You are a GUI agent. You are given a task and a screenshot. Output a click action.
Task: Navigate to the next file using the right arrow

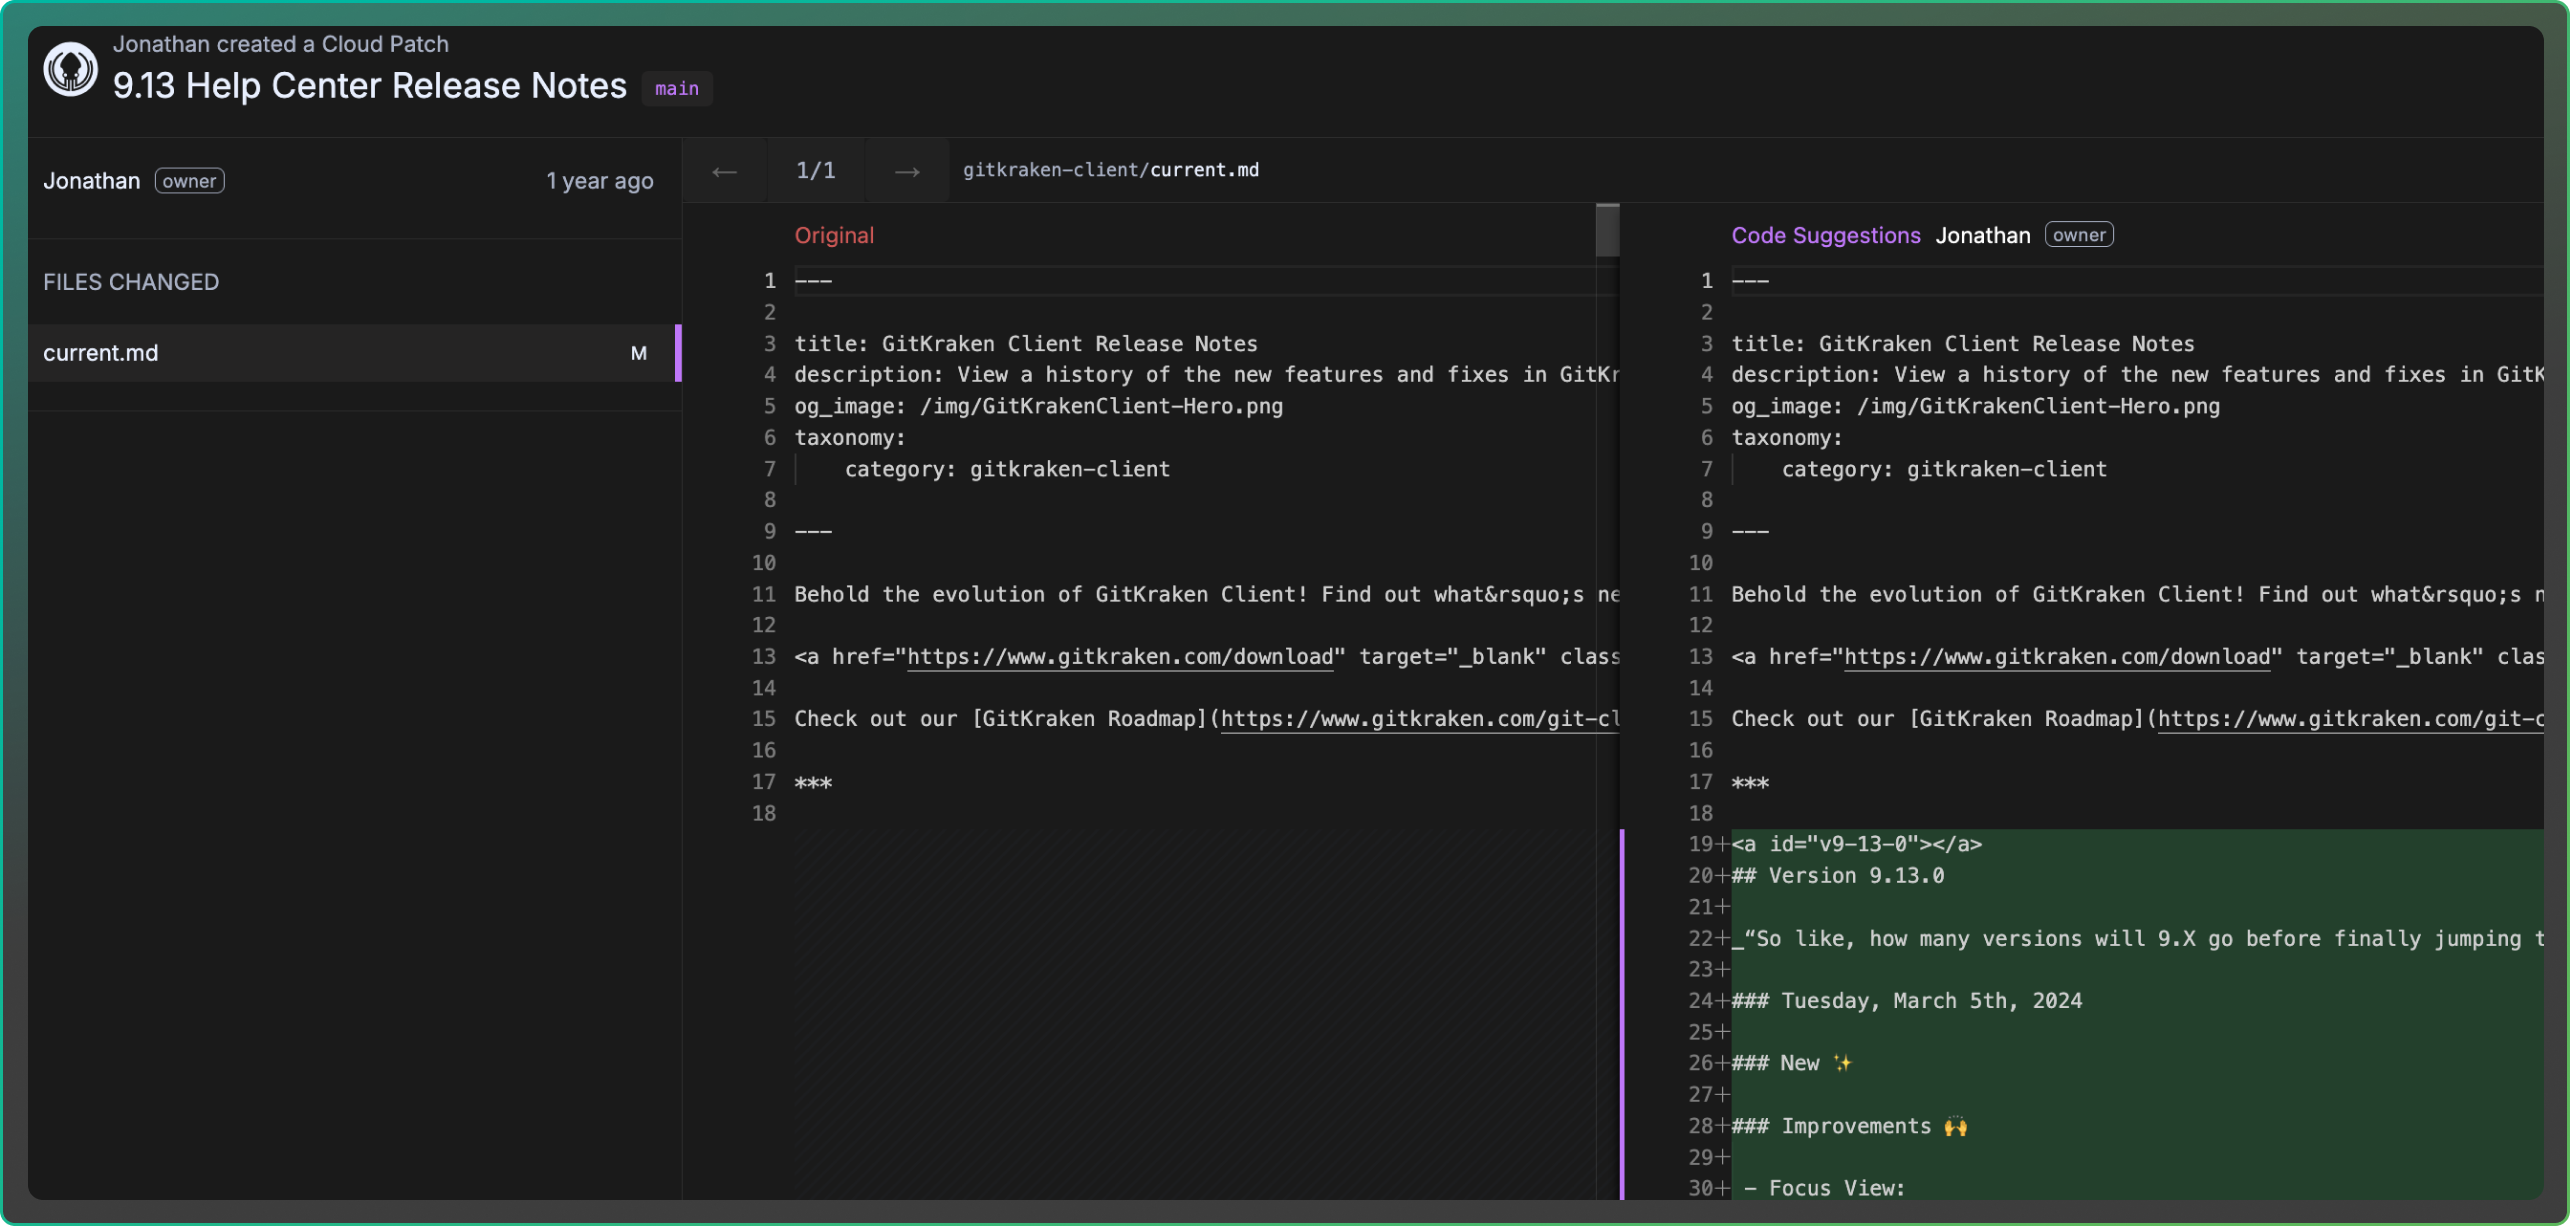click(x=906, y=171)
